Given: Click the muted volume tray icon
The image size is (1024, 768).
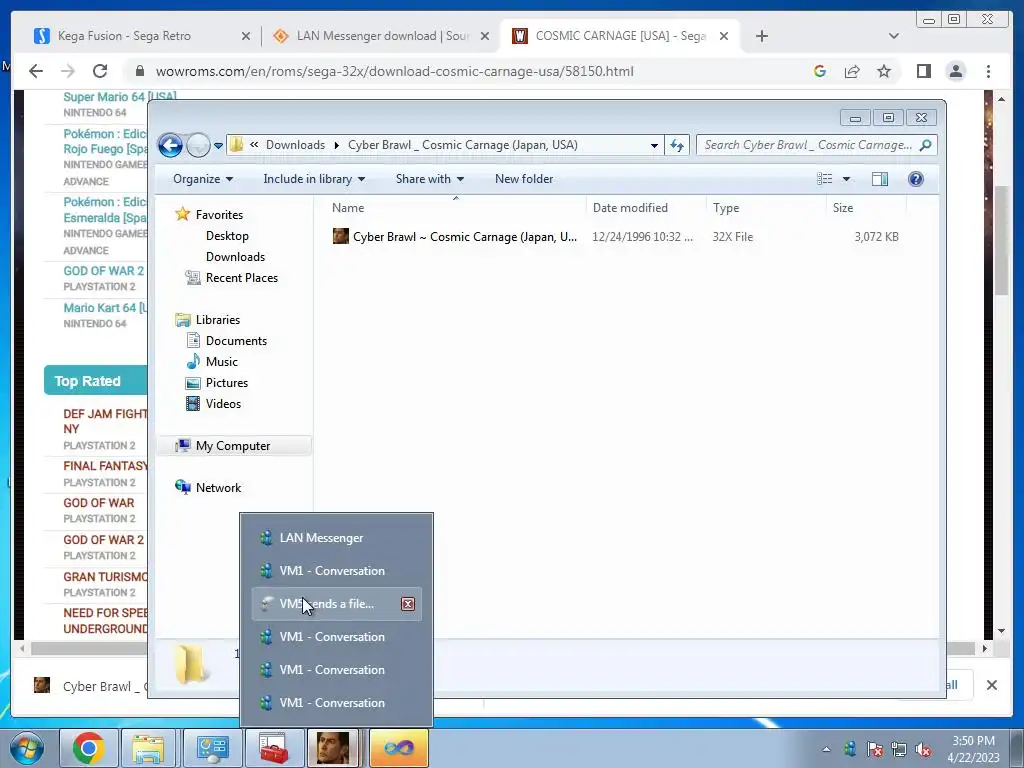Looking at the screenshot, I should pyautogui.click(x=923, y=750).
